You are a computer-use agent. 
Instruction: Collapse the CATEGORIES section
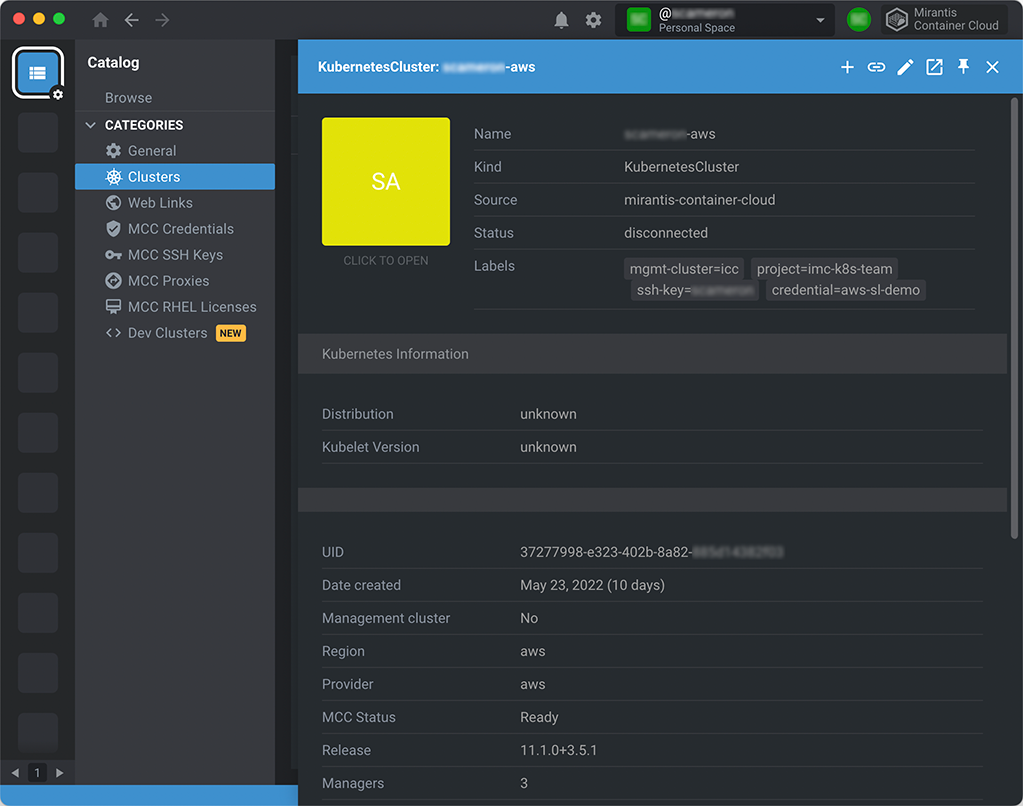[91, 125]
